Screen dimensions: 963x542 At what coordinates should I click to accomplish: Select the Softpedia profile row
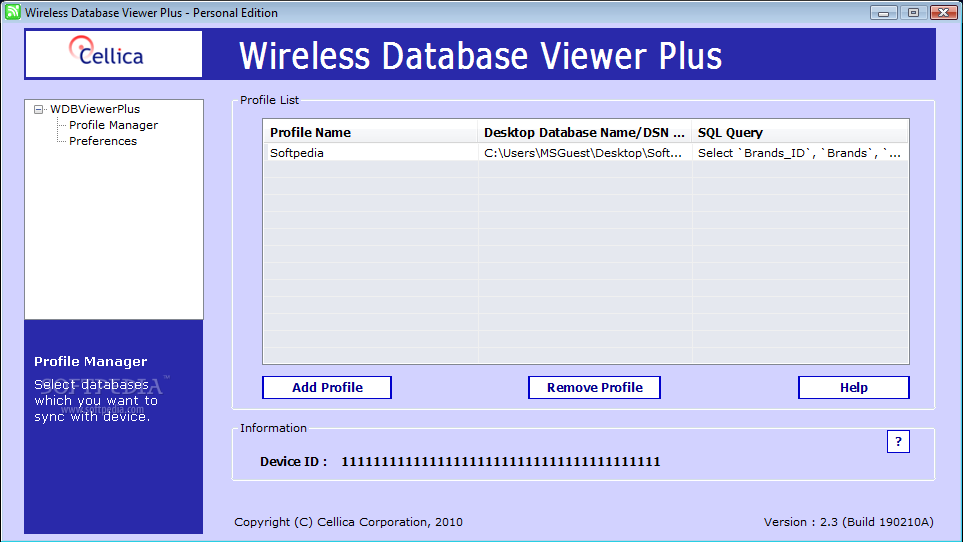coord(585,153)
